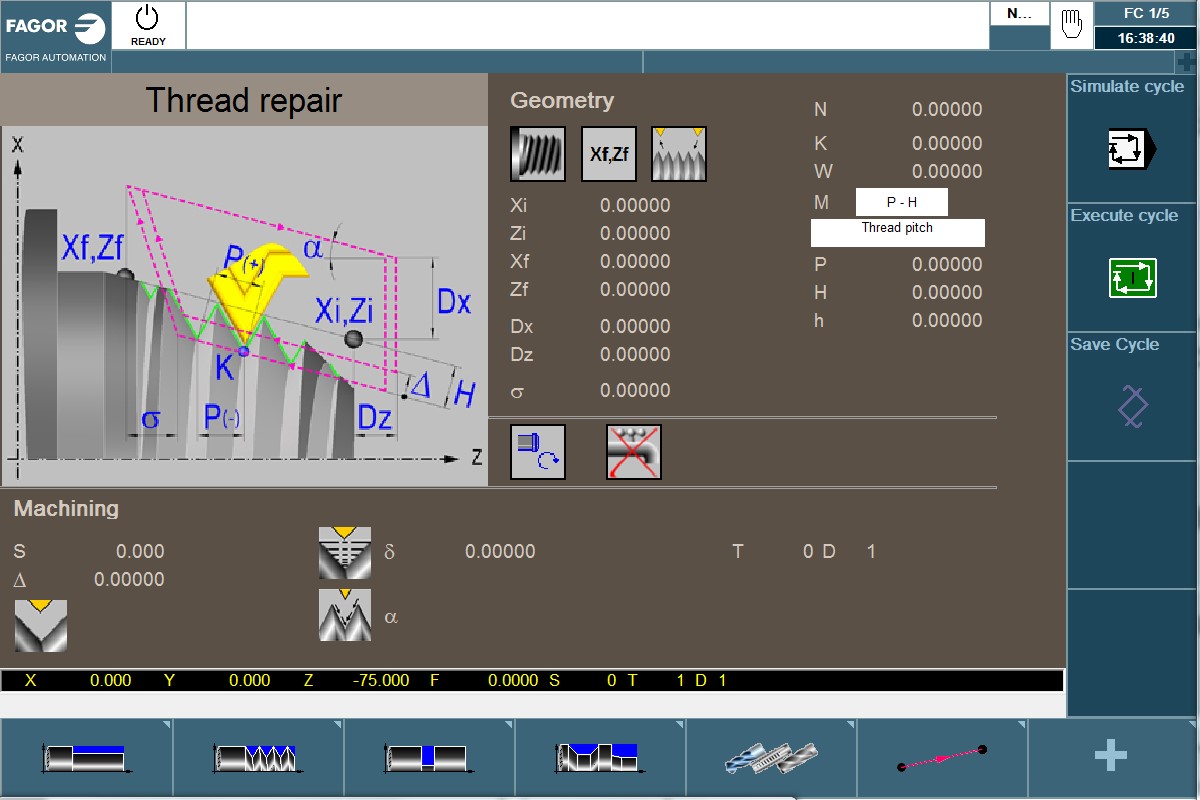Click the spindle rotation direction icon
The height and width of the screenshot is (800, 1200).
pyautogui.click(x=537, y=452)
